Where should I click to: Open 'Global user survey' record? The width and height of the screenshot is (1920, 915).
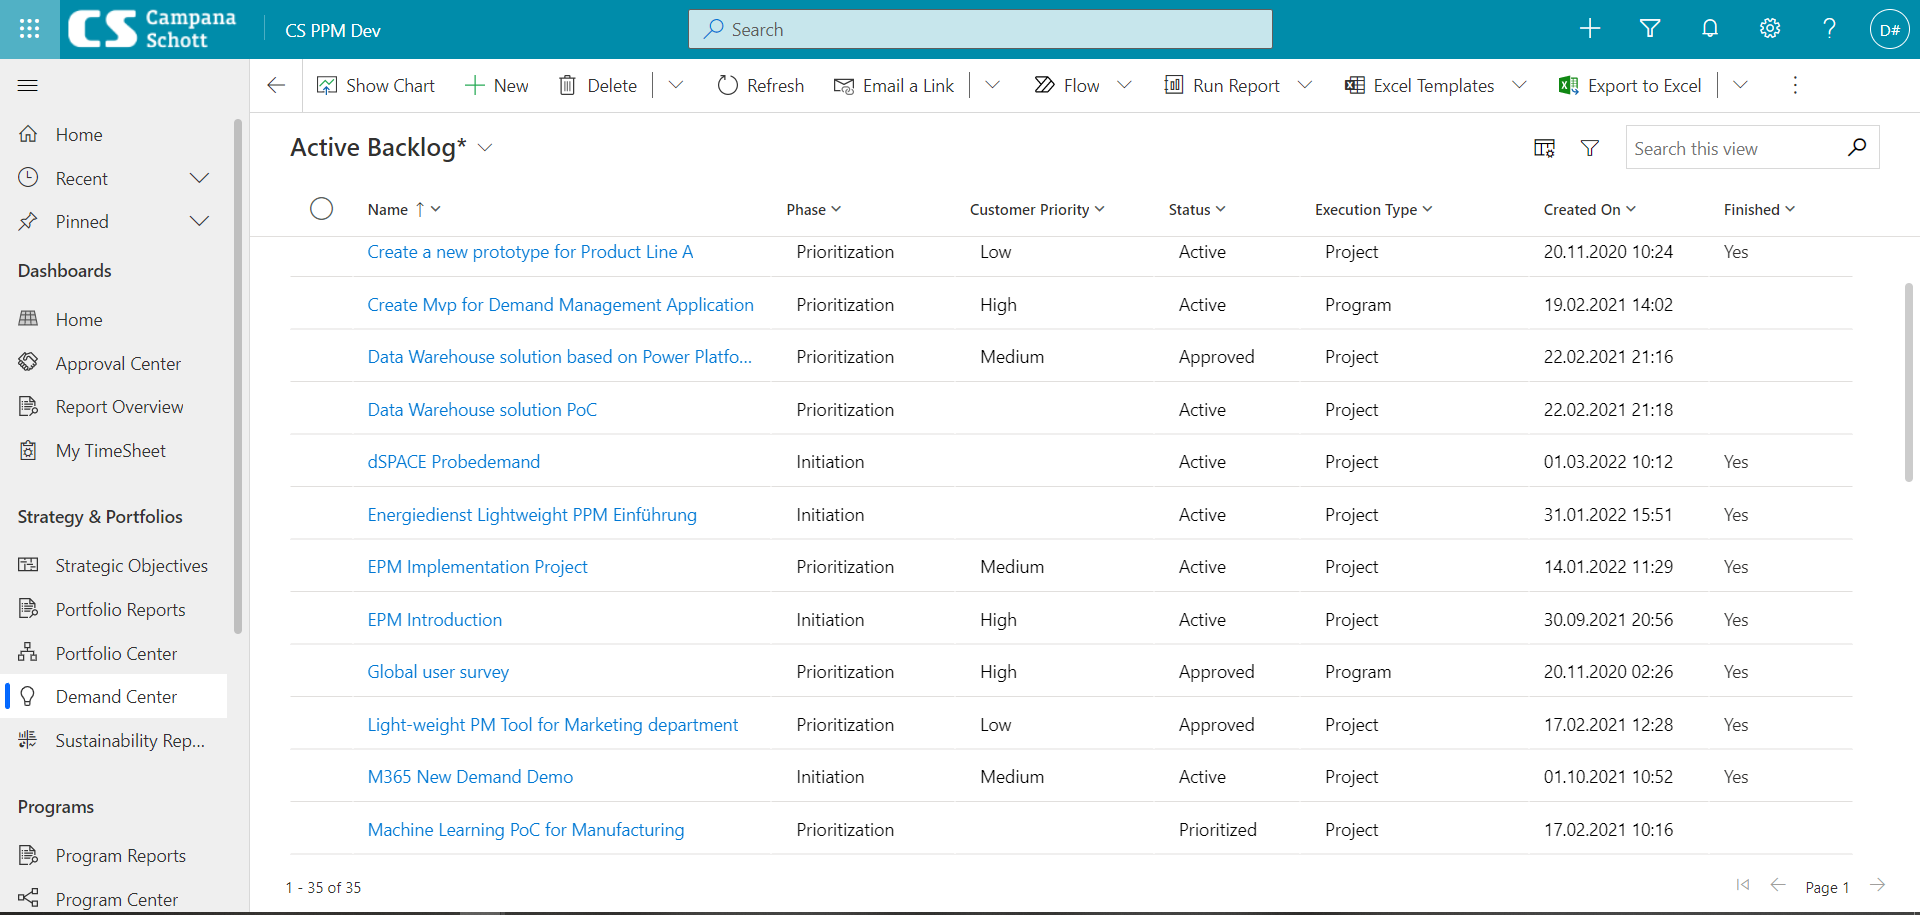[x=438, y=672]
